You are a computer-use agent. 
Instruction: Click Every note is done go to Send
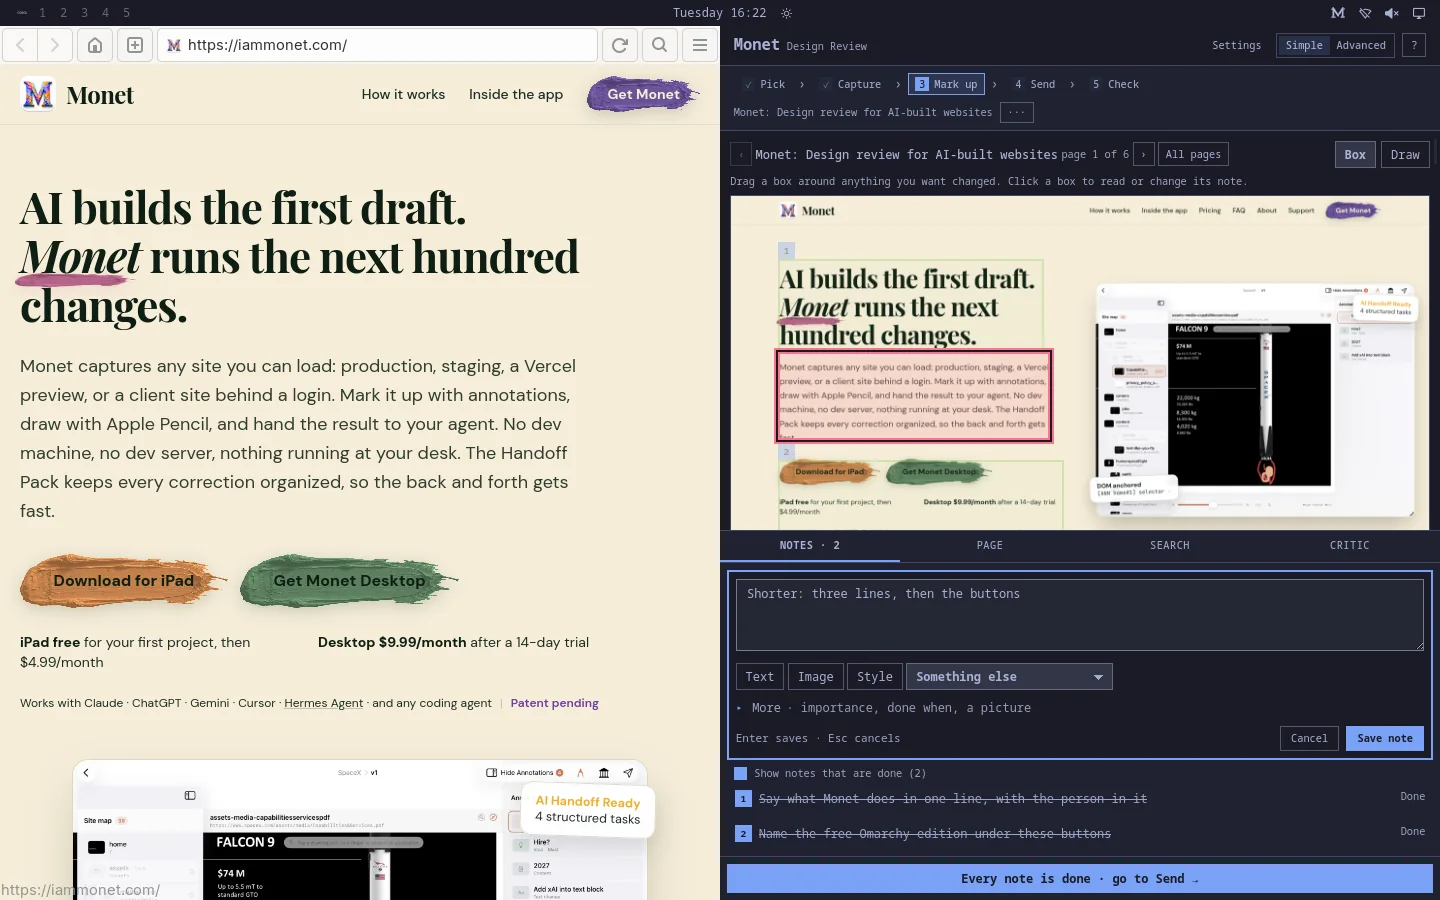[1080, 879]
